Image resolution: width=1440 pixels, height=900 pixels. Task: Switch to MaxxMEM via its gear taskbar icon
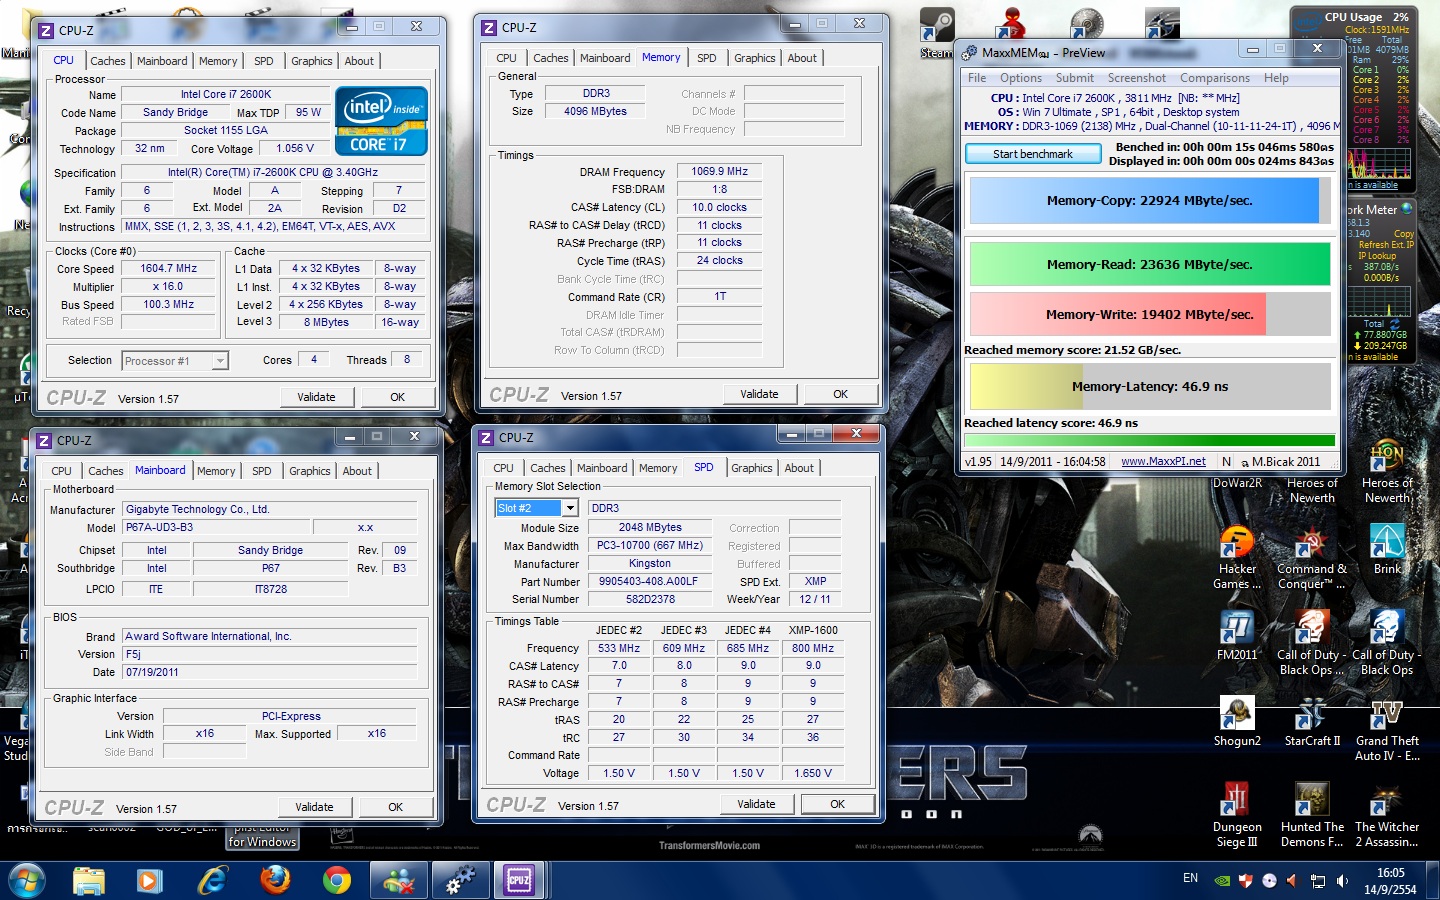(460, 880)
